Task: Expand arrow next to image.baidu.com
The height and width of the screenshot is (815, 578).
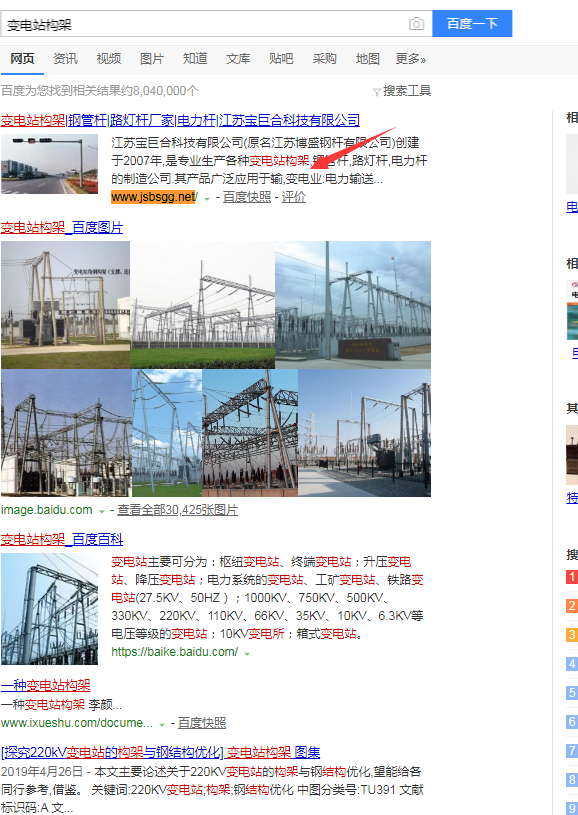Action: [102, 511]
